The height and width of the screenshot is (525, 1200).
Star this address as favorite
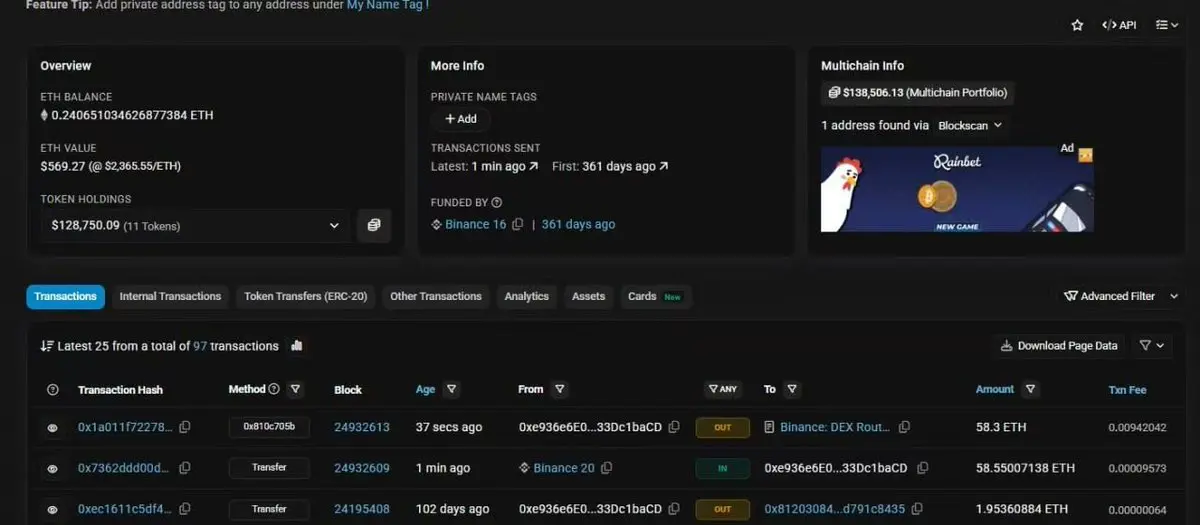[x=1077, y=25]
